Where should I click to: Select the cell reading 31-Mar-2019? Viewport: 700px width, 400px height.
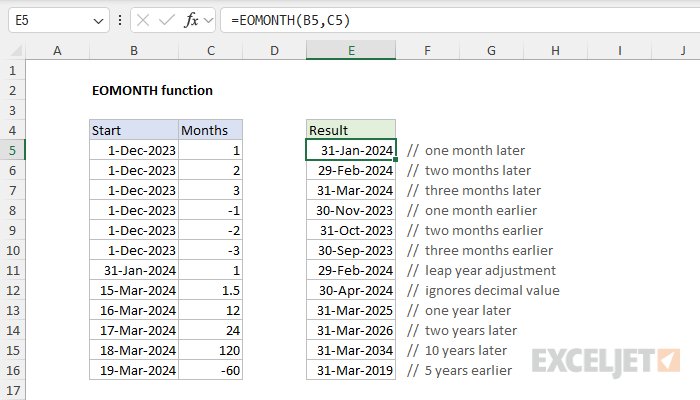pyautogui.click(x=351, y=370)
